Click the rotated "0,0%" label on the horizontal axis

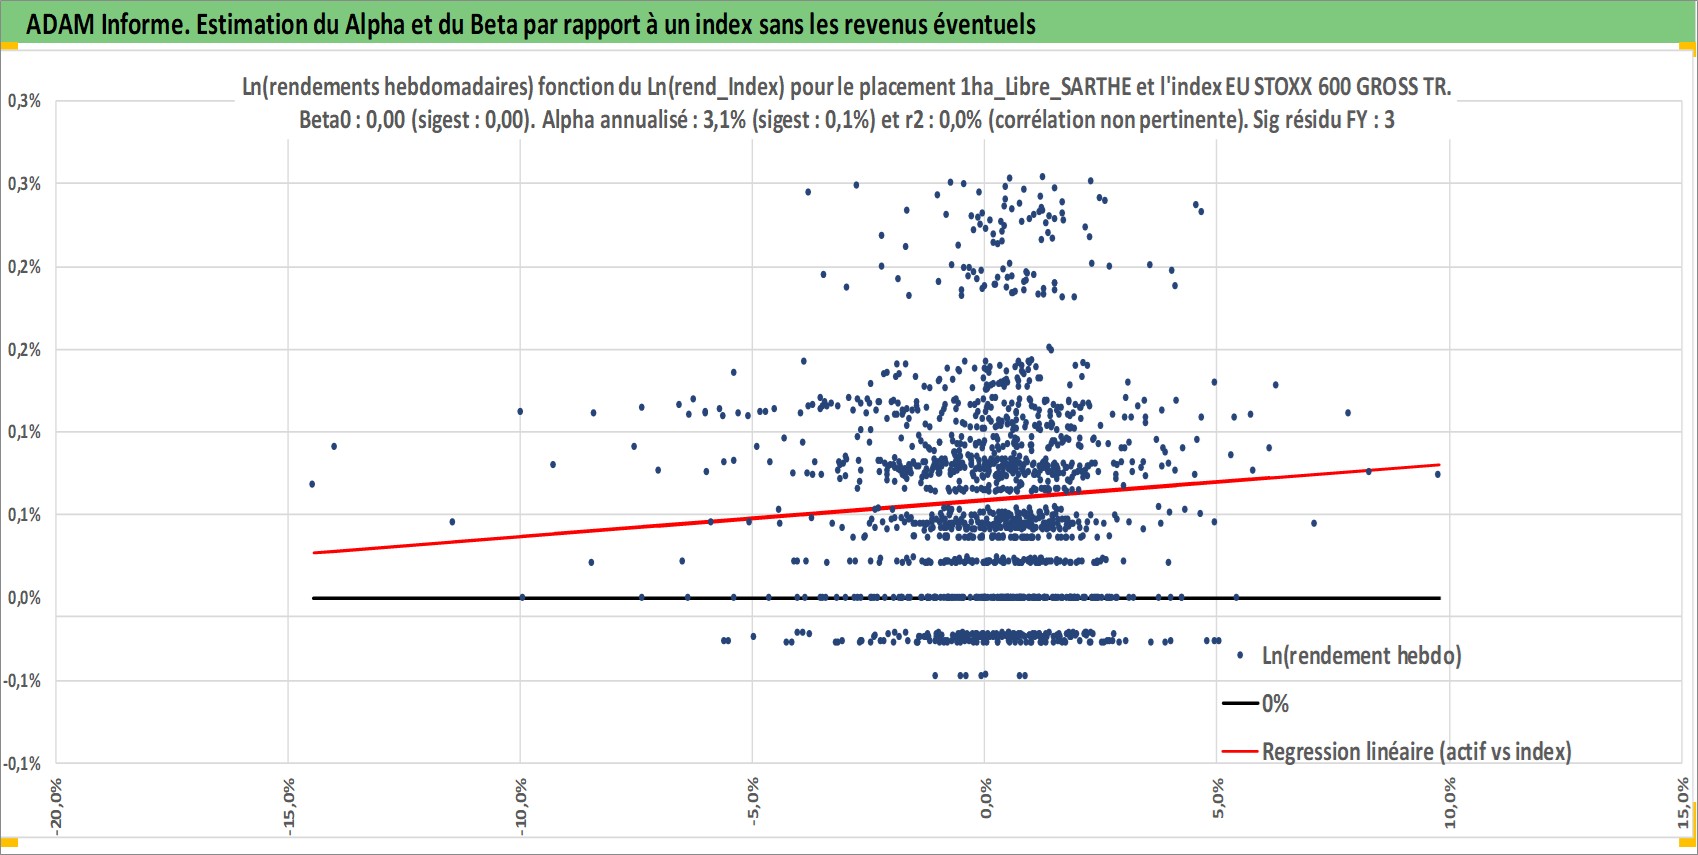(x=985, y=800)
